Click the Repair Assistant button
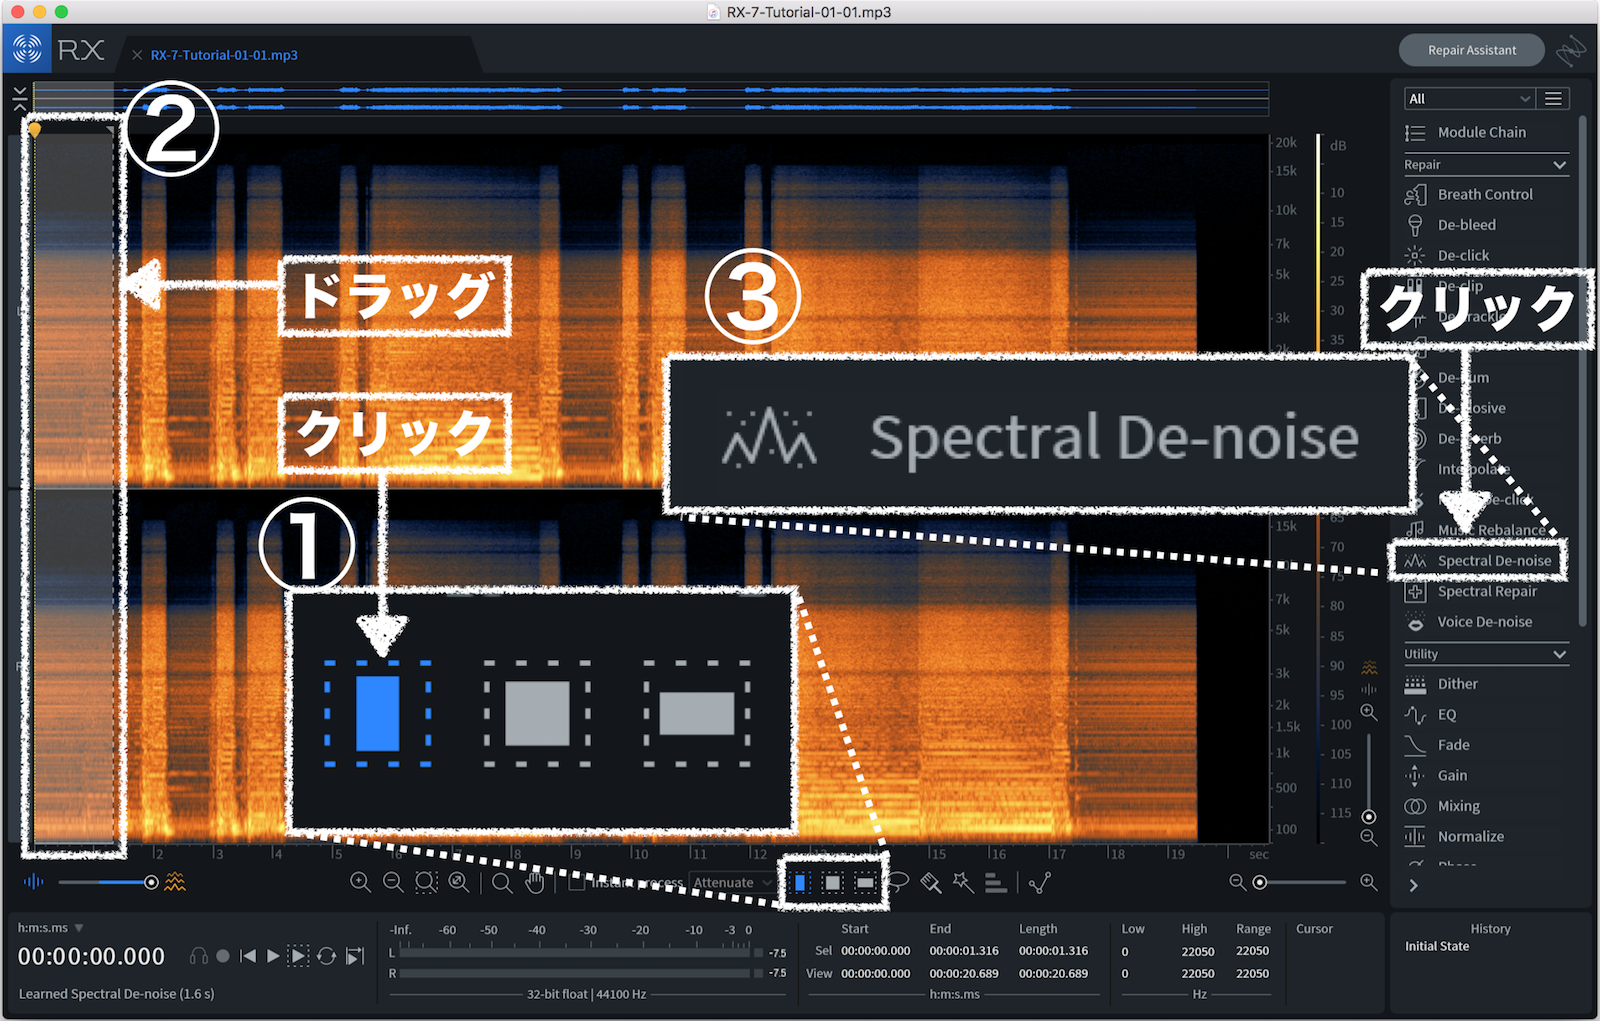This screenshot has width=1600, height=1021. (x=1471, y=50)
